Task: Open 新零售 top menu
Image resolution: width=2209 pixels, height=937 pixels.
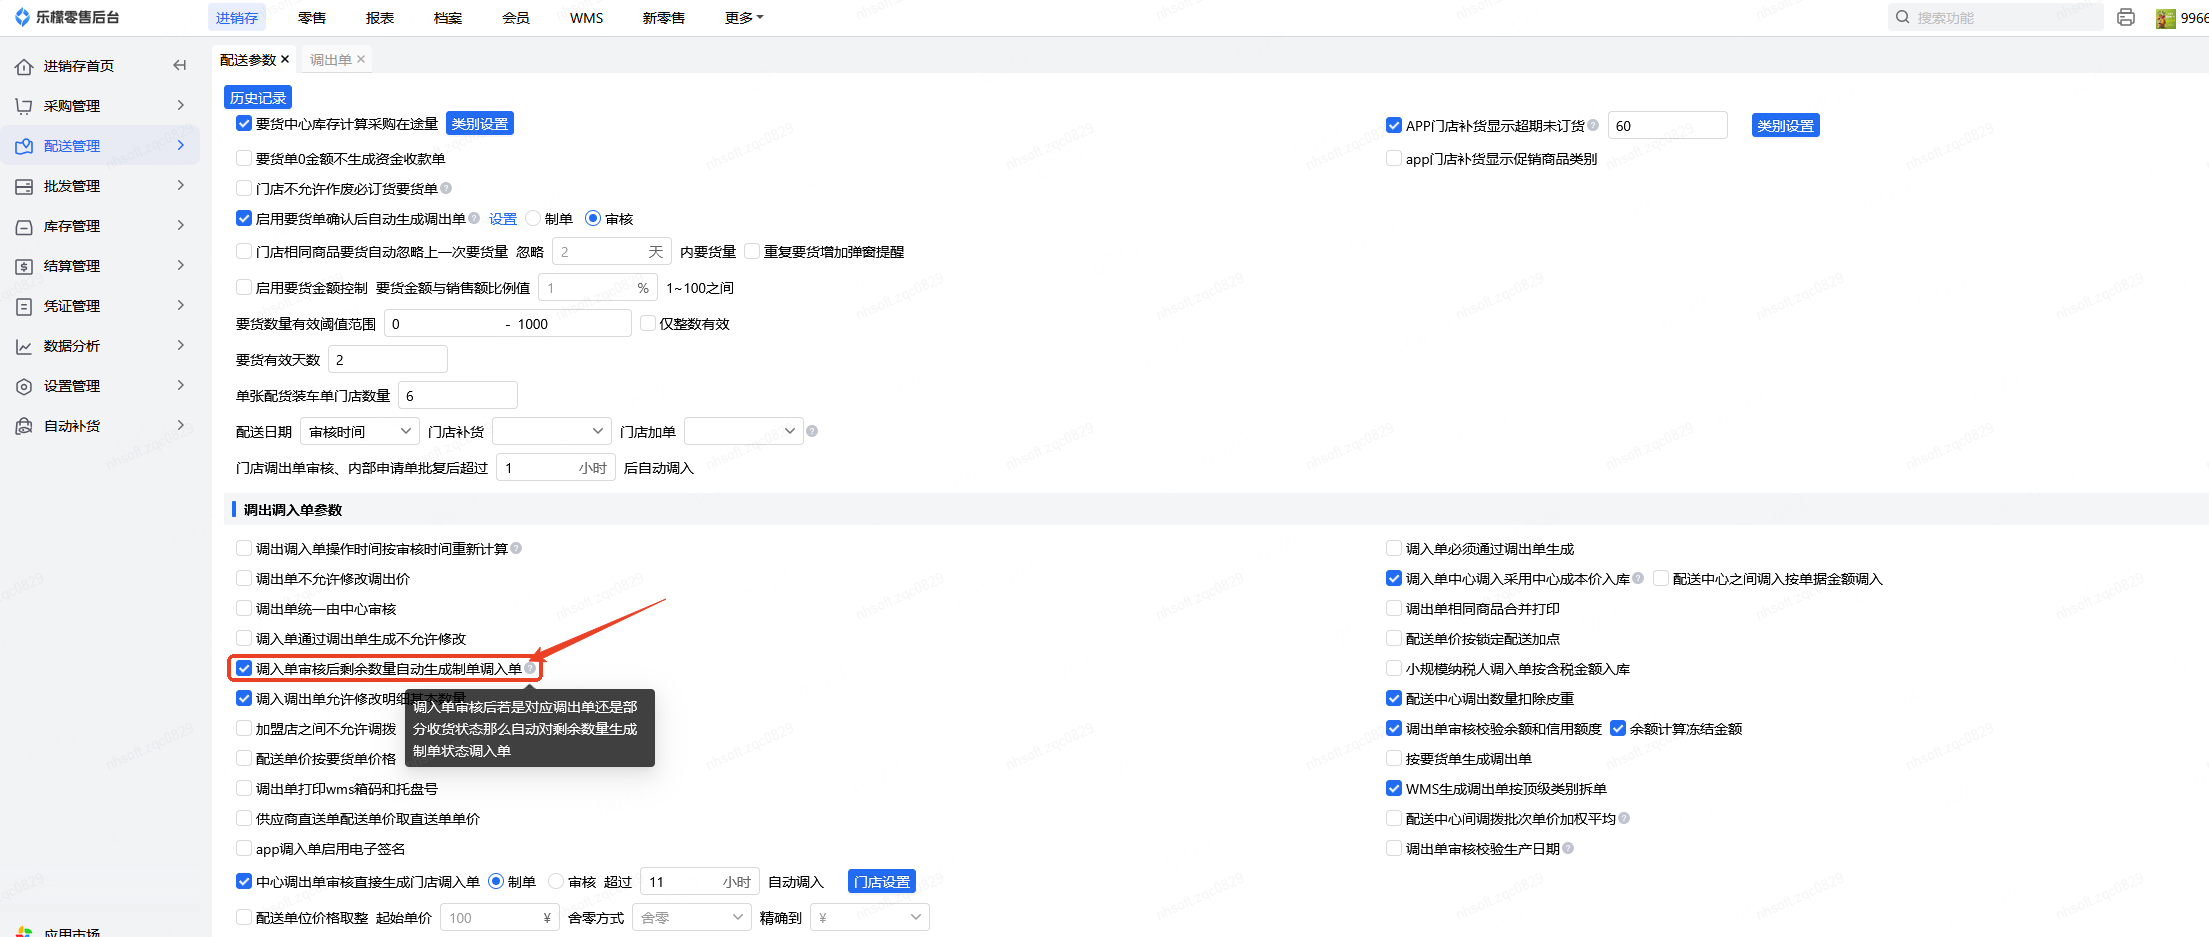Action: tap(664, 18)
